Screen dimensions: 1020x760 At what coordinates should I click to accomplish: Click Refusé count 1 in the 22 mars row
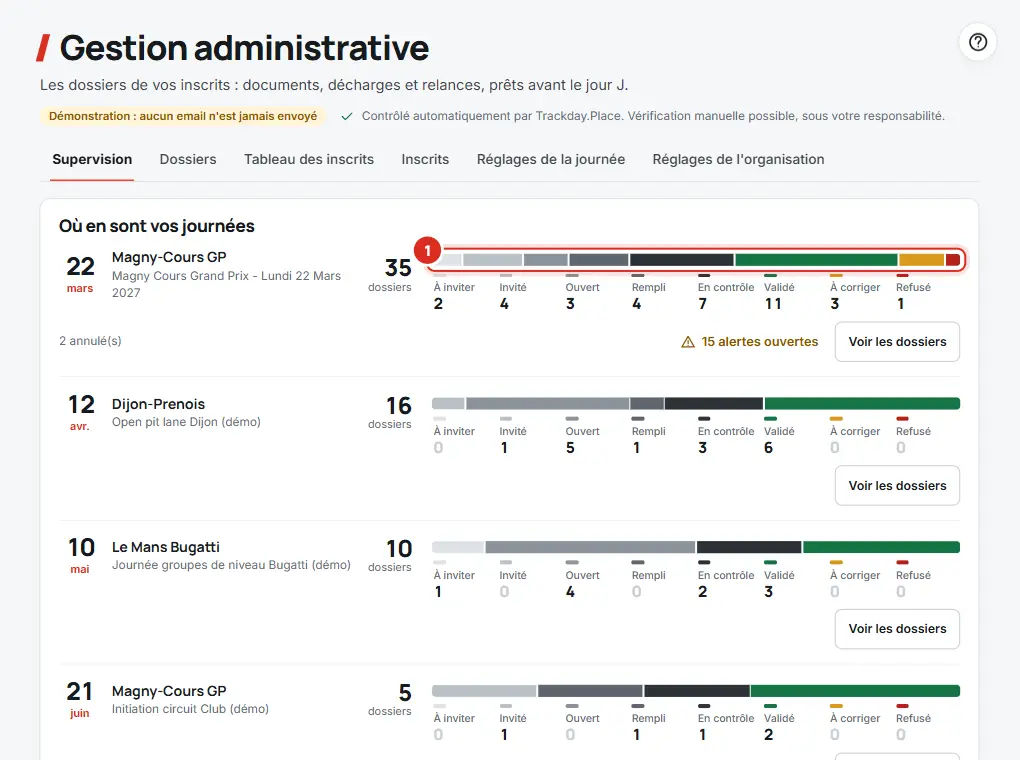[900, 304]
